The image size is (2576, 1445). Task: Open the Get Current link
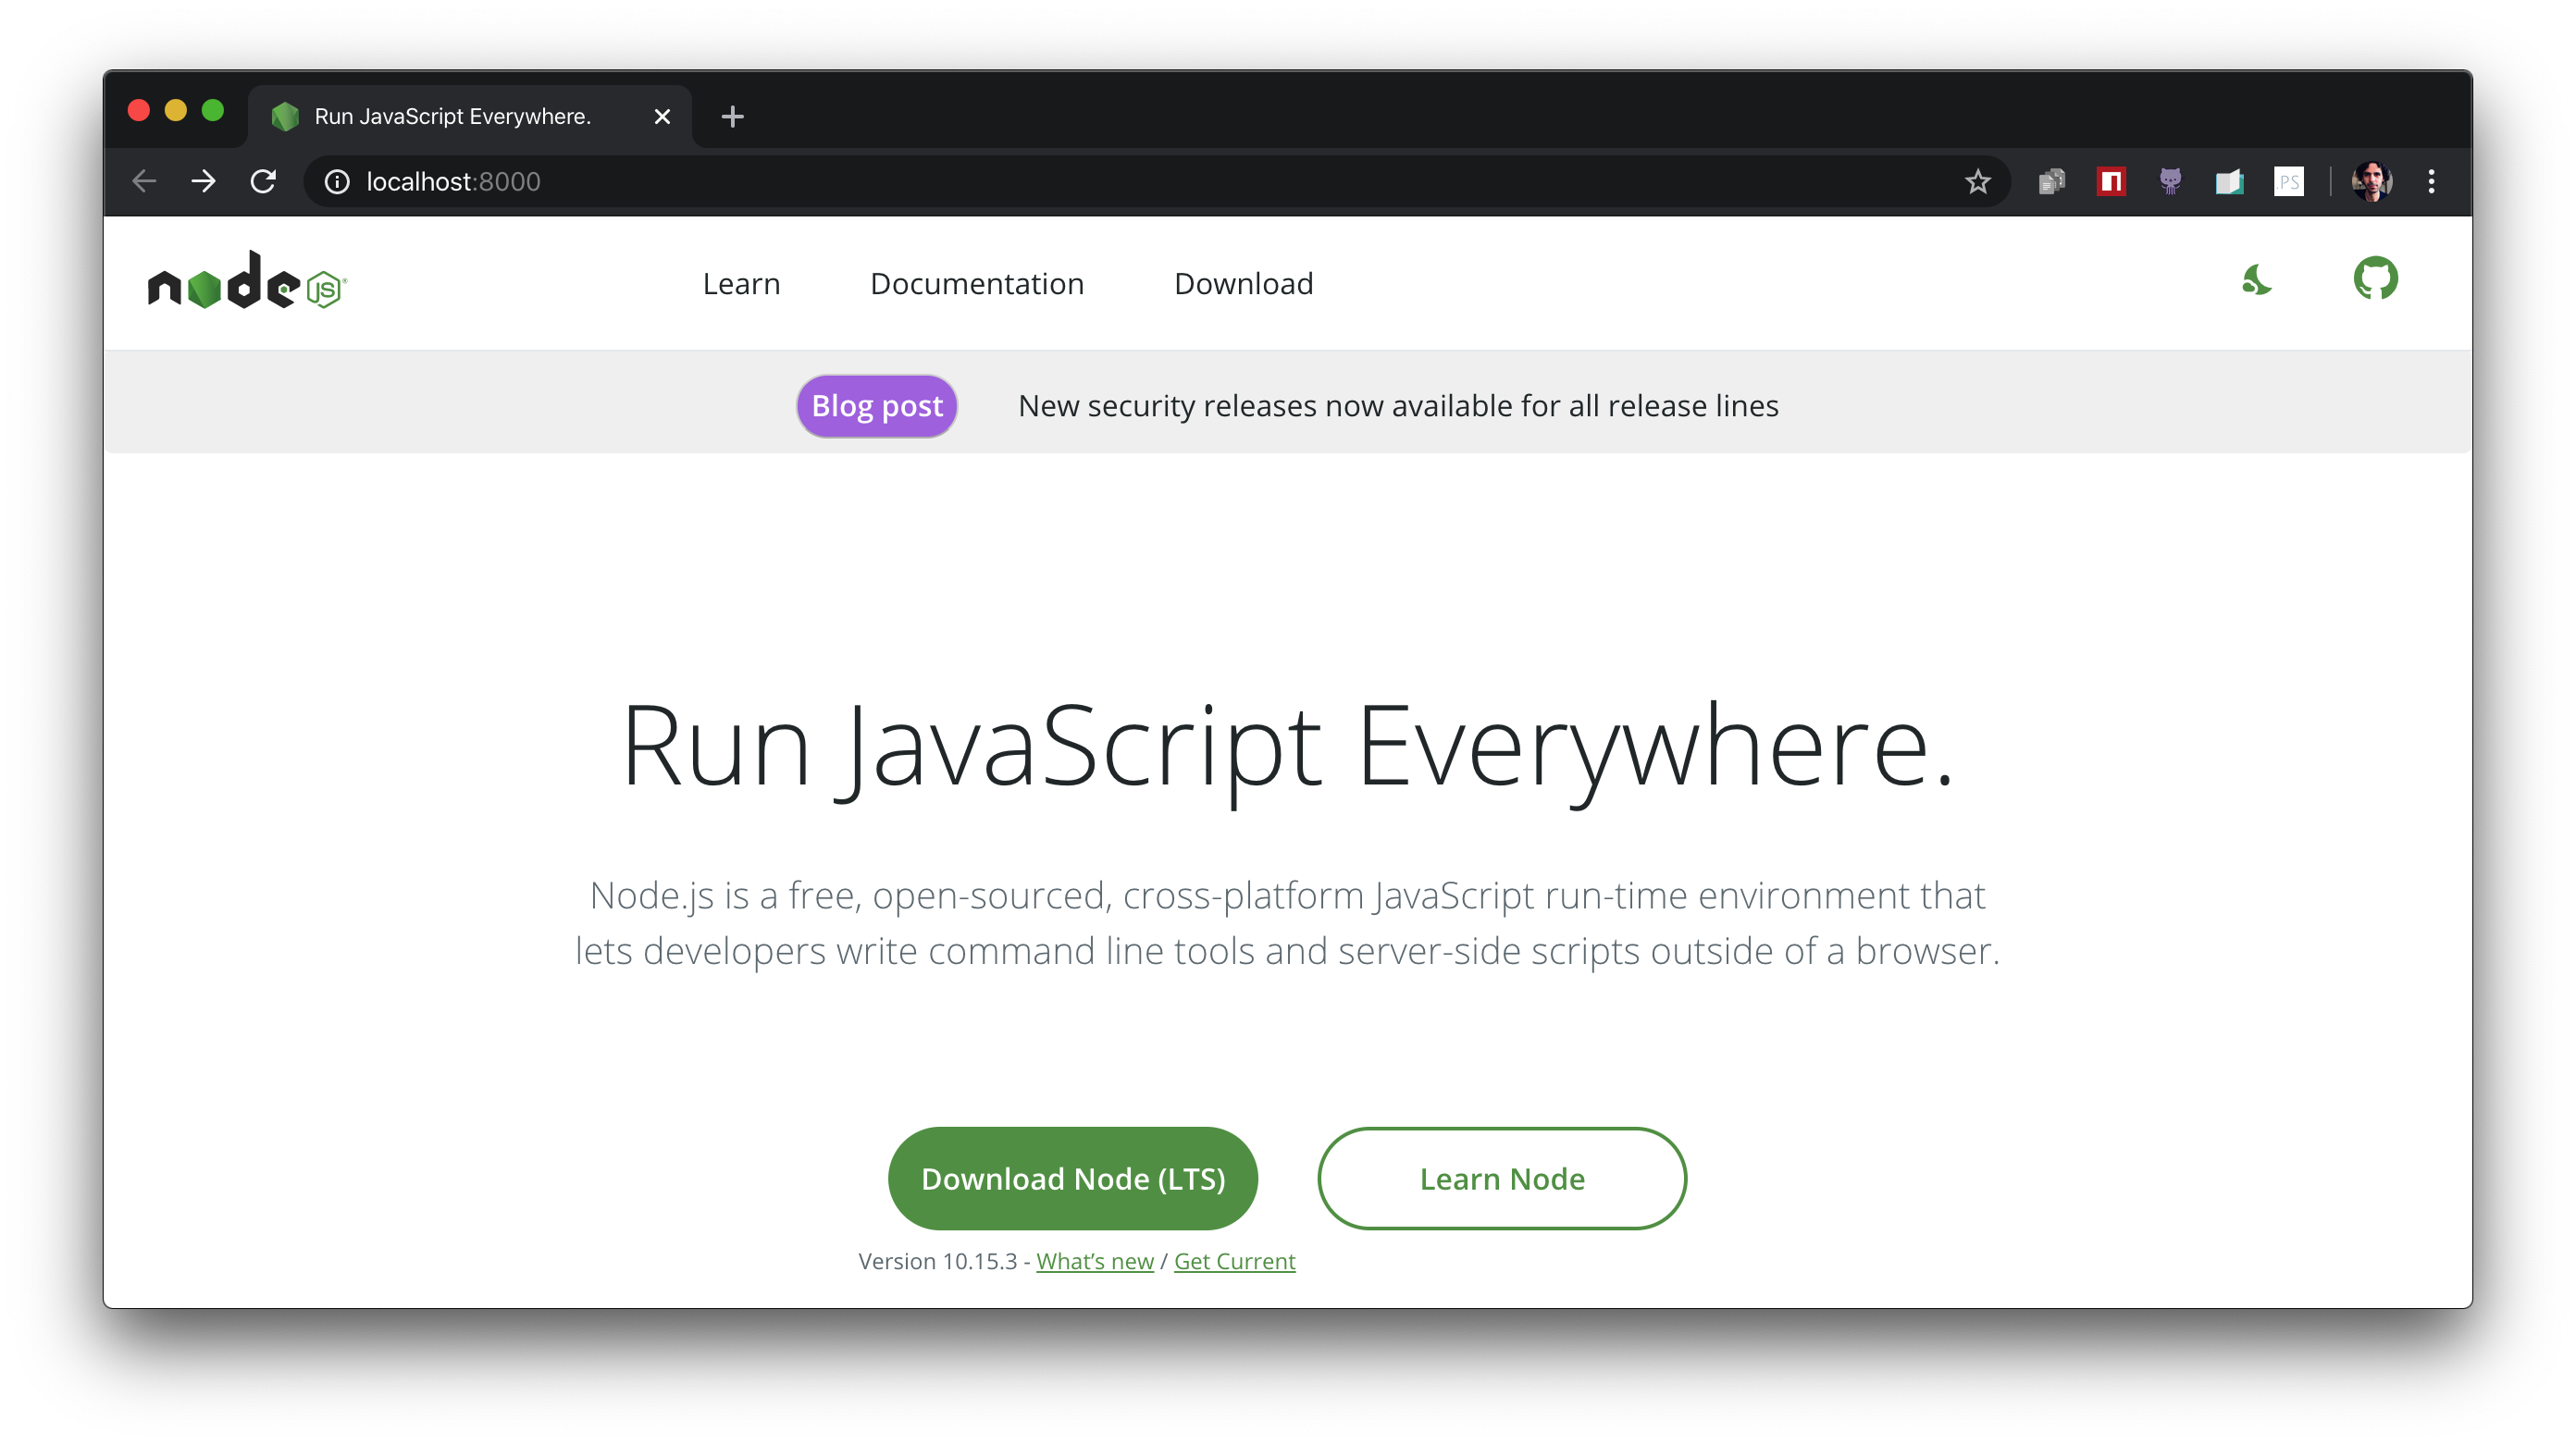[x=1234, y=1260]
